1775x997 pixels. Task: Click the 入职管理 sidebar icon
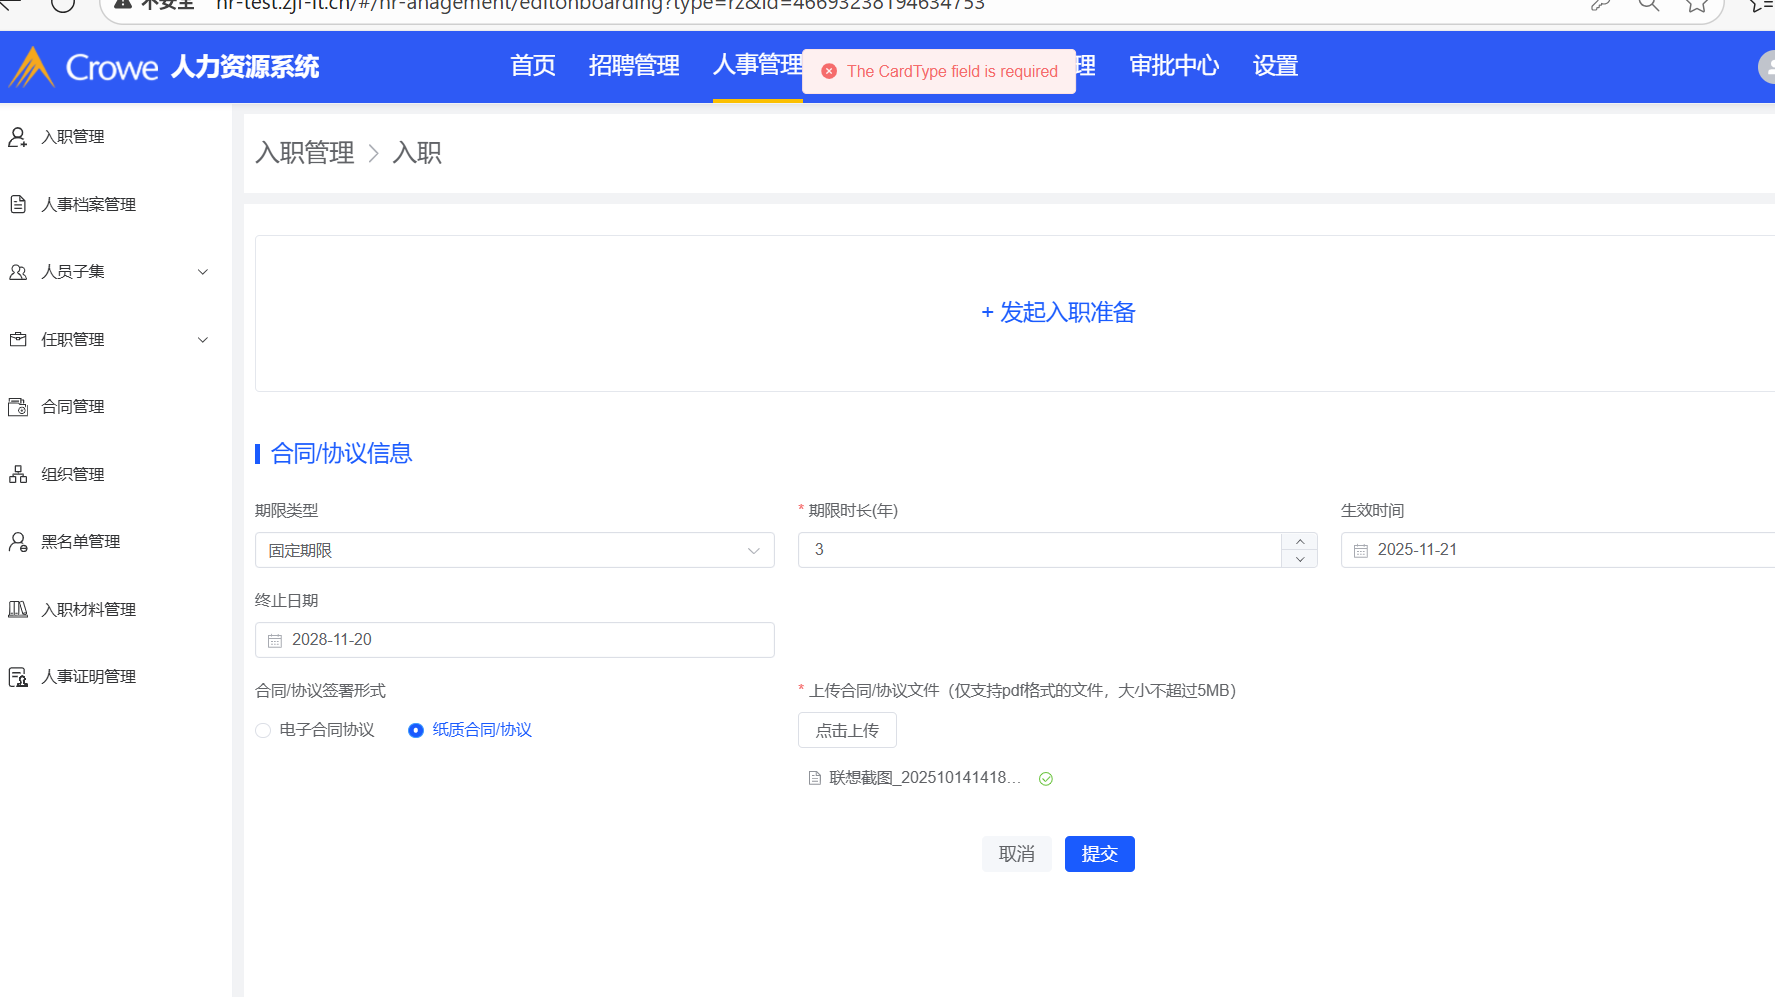pyautogui.click(x=18, y=137)
